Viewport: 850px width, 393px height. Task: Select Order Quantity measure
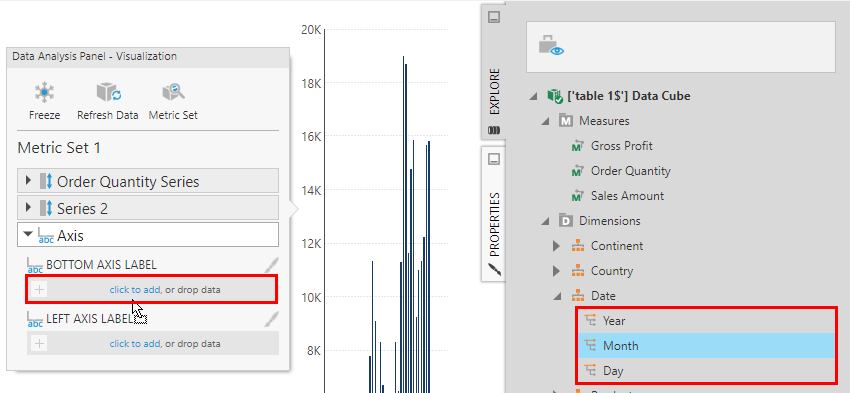pos(630,171)
